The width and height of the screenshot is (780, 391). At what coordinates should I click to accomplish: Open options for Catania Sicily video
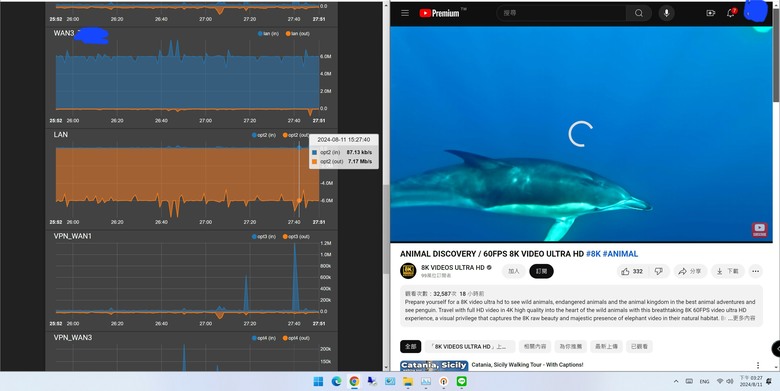coord(758,365)
